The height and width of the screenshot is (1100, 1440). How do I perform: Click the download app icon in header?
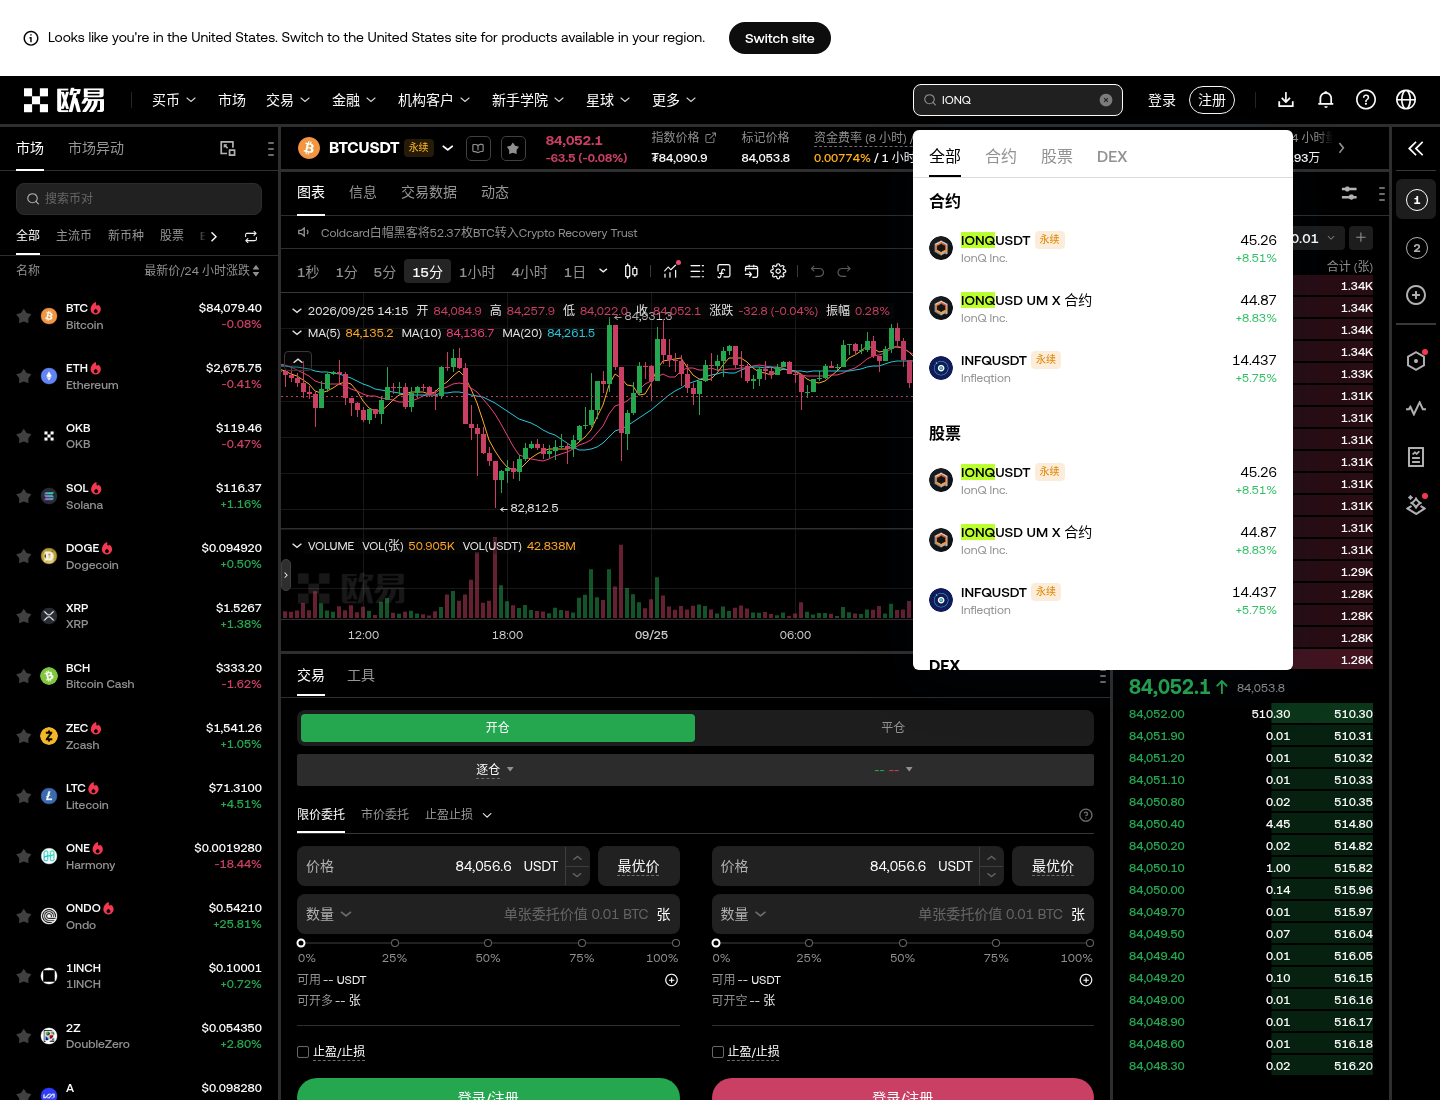click(1286, 100)
